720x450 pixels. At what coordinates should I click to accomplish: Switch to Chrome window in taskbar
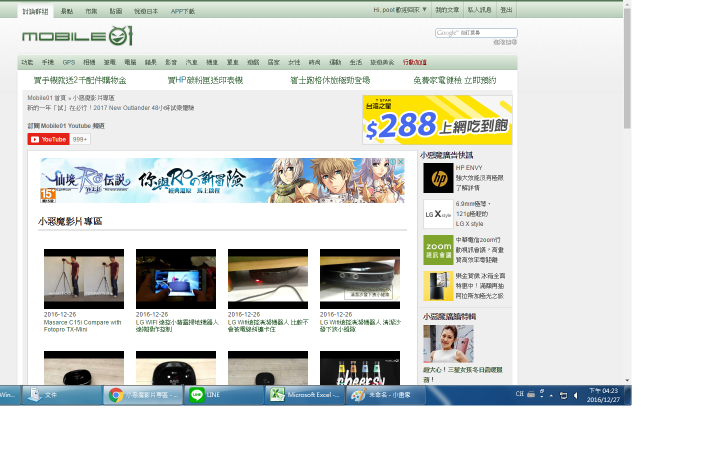[x=143, y=395]
